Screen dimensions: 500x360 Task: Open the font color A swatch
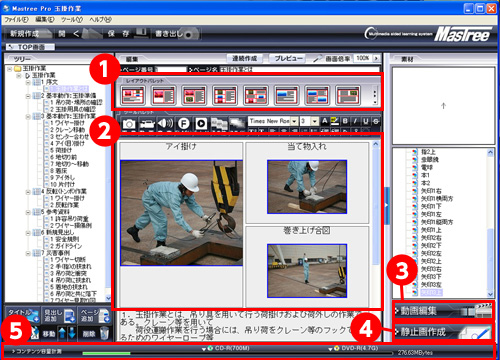tap(325, 121)
